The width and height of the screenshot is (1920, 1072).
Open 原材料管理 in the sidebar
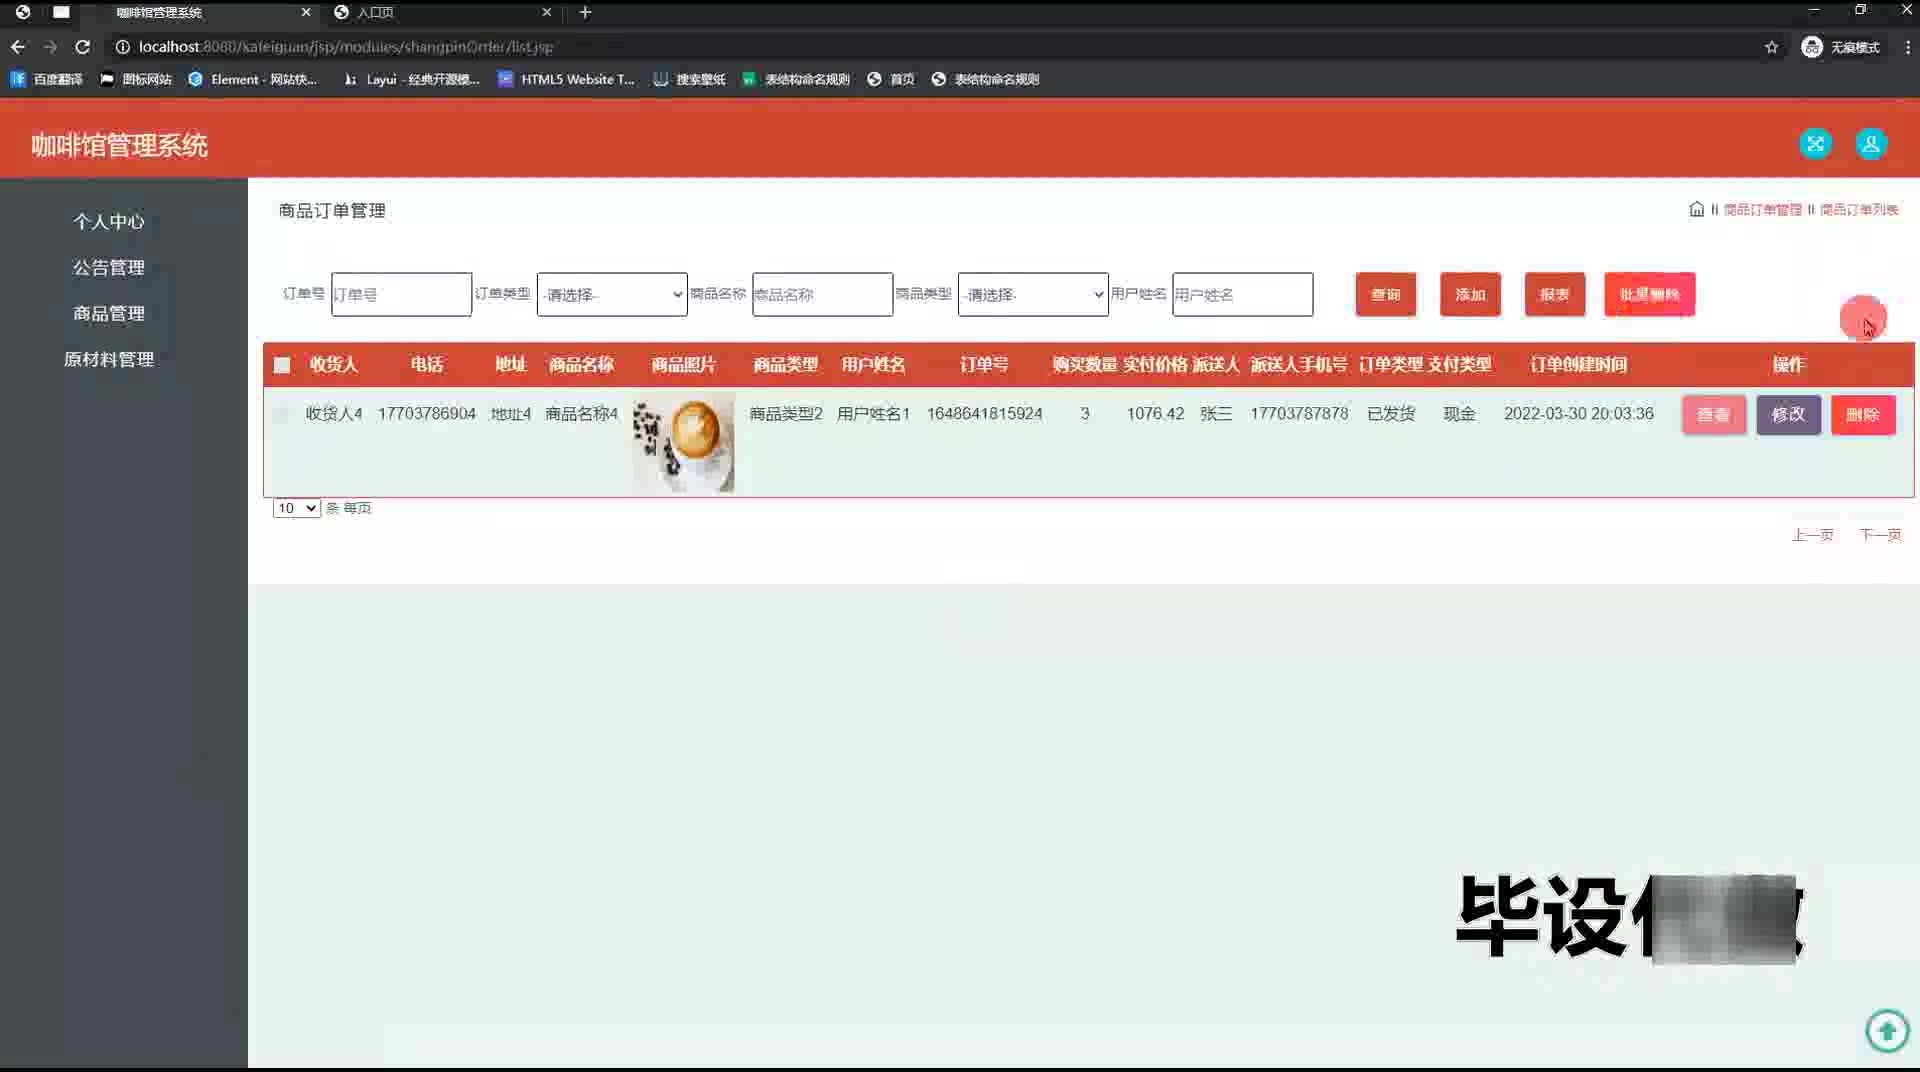coord(109,360)
